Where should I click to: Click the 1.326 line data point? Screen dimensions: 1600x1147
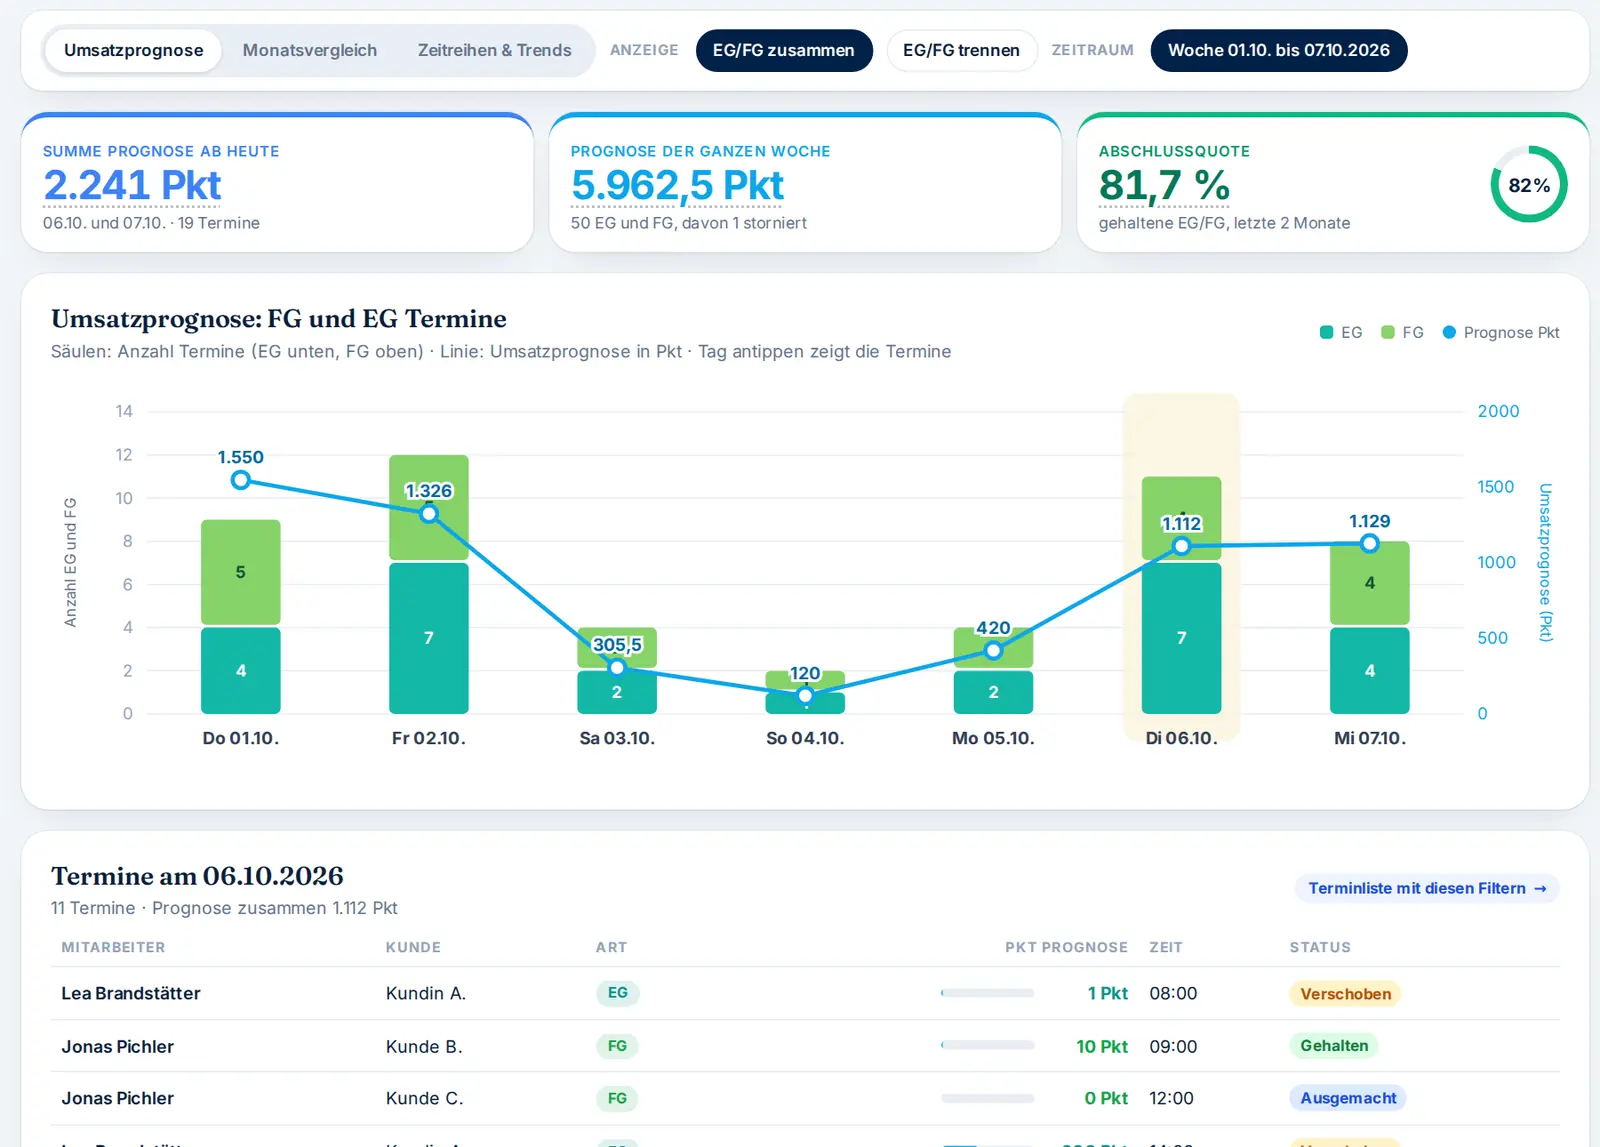click(x=429, y=514)
